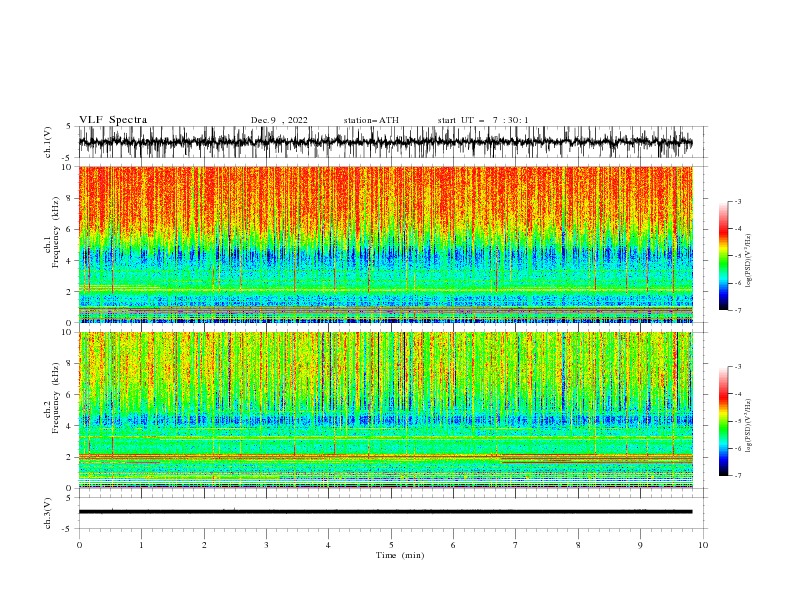
Task: Click the '-7' value on ch.2 colorbar
Action: tap(737, 476)
